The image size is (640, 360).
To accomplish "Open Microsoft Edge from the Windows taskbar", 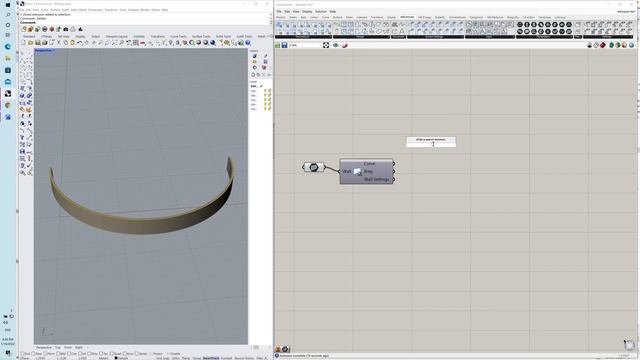I will [x=8, y=47].
